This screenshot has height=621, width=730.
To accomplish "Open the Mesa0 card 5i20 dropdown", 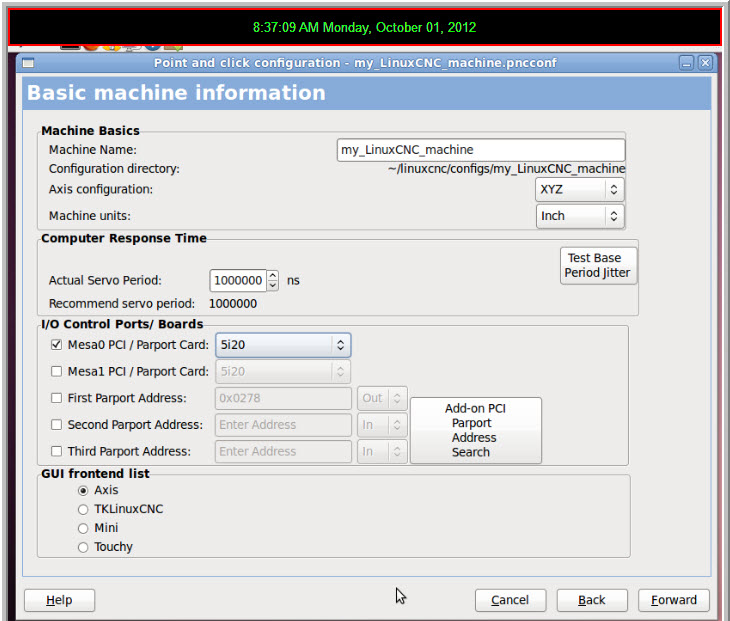I will 283,345.
